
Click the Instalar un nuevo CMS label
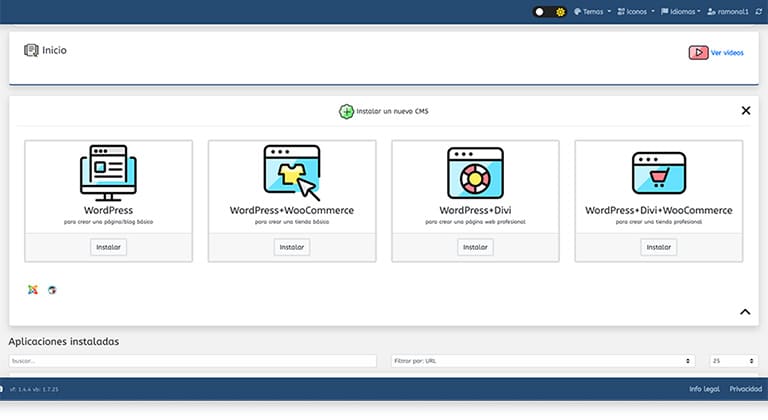coord(392,111)
